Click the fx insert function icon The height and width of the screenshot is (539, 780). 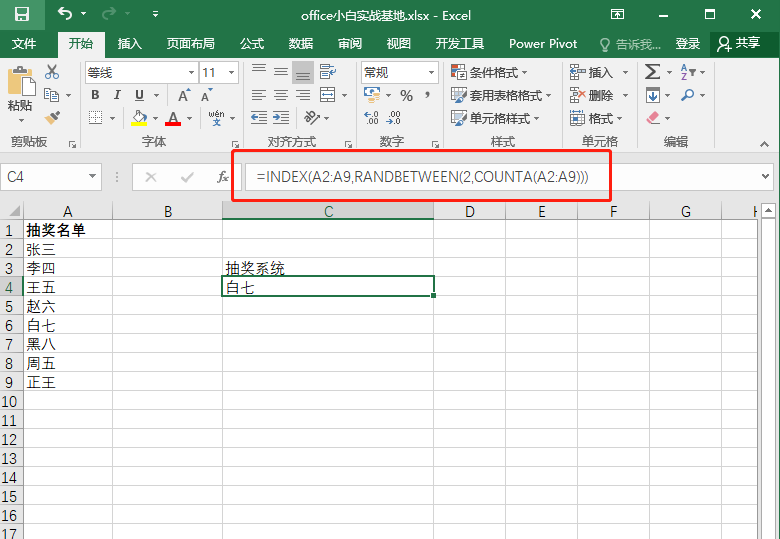click(223, 177)
